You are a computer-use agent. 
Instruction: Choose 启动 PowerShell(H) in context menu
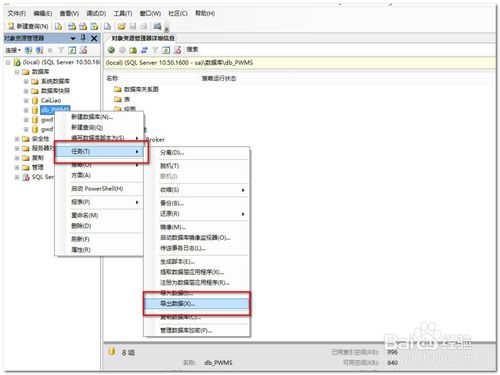(99, 189)
